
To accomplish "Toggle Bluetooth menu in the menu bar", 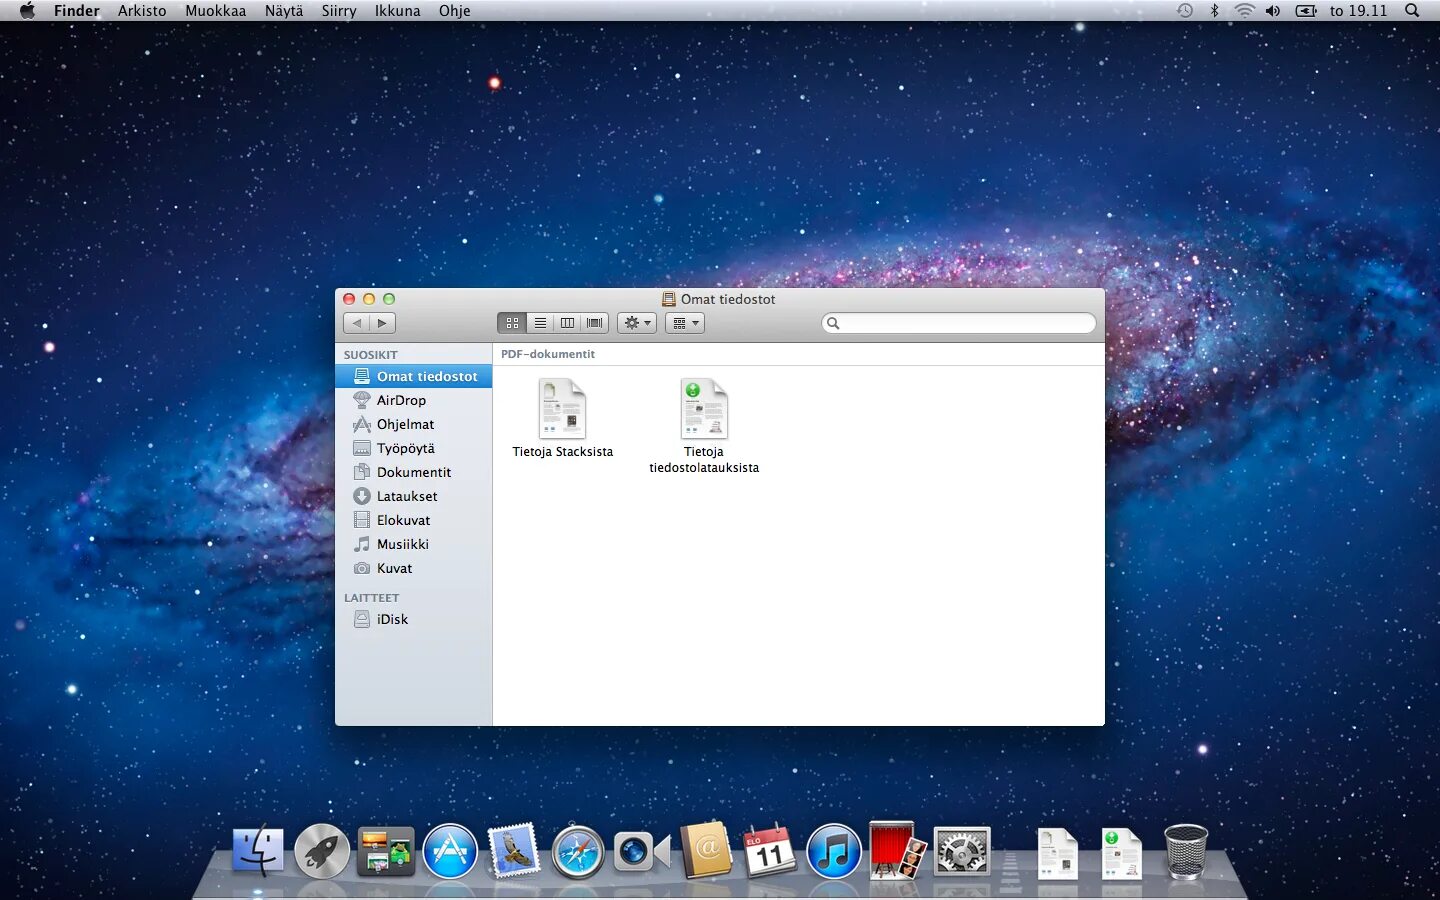I will click(1216, 11).
